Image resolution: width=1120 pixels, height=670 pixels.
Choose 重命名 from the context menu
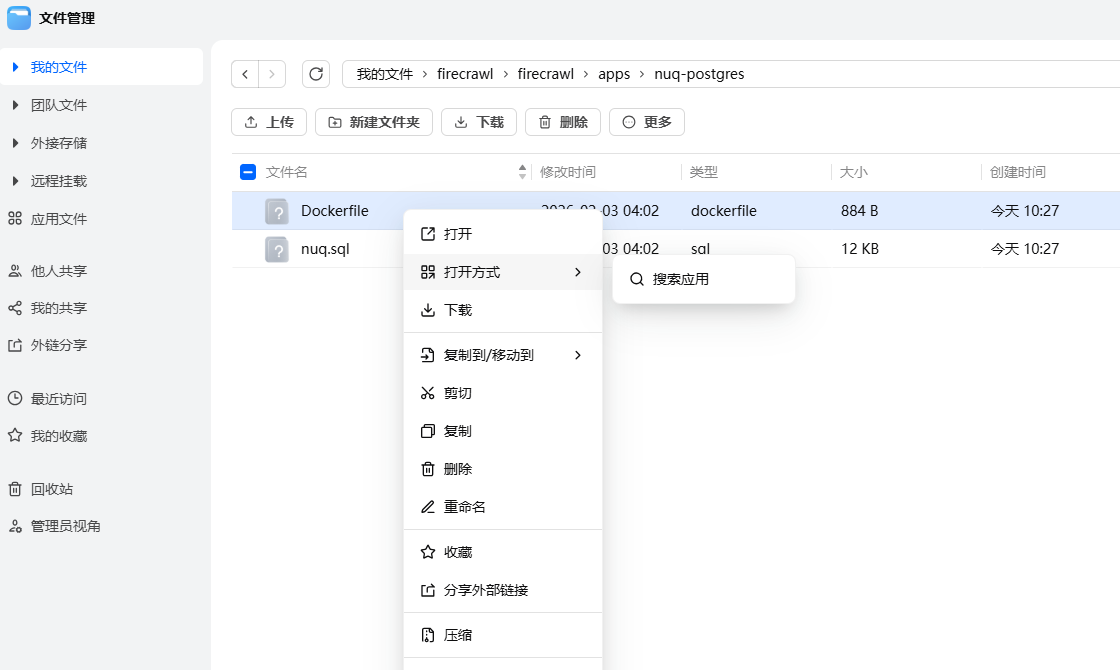click(x=465, y=506)
